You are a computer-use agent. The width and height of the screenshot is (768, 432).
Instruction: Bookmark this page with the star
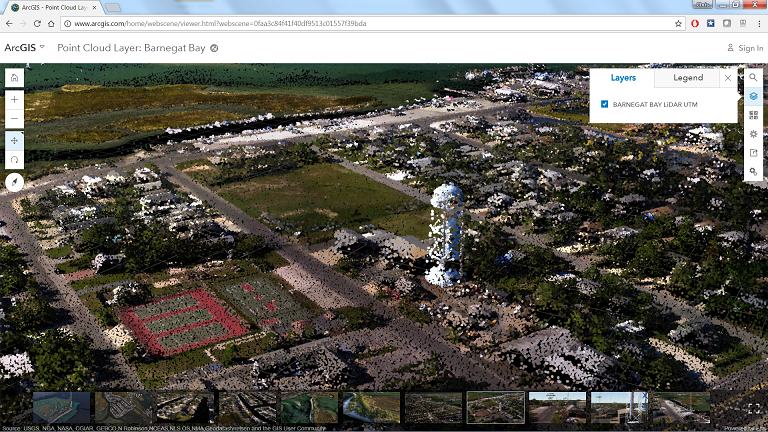point(678,24)
